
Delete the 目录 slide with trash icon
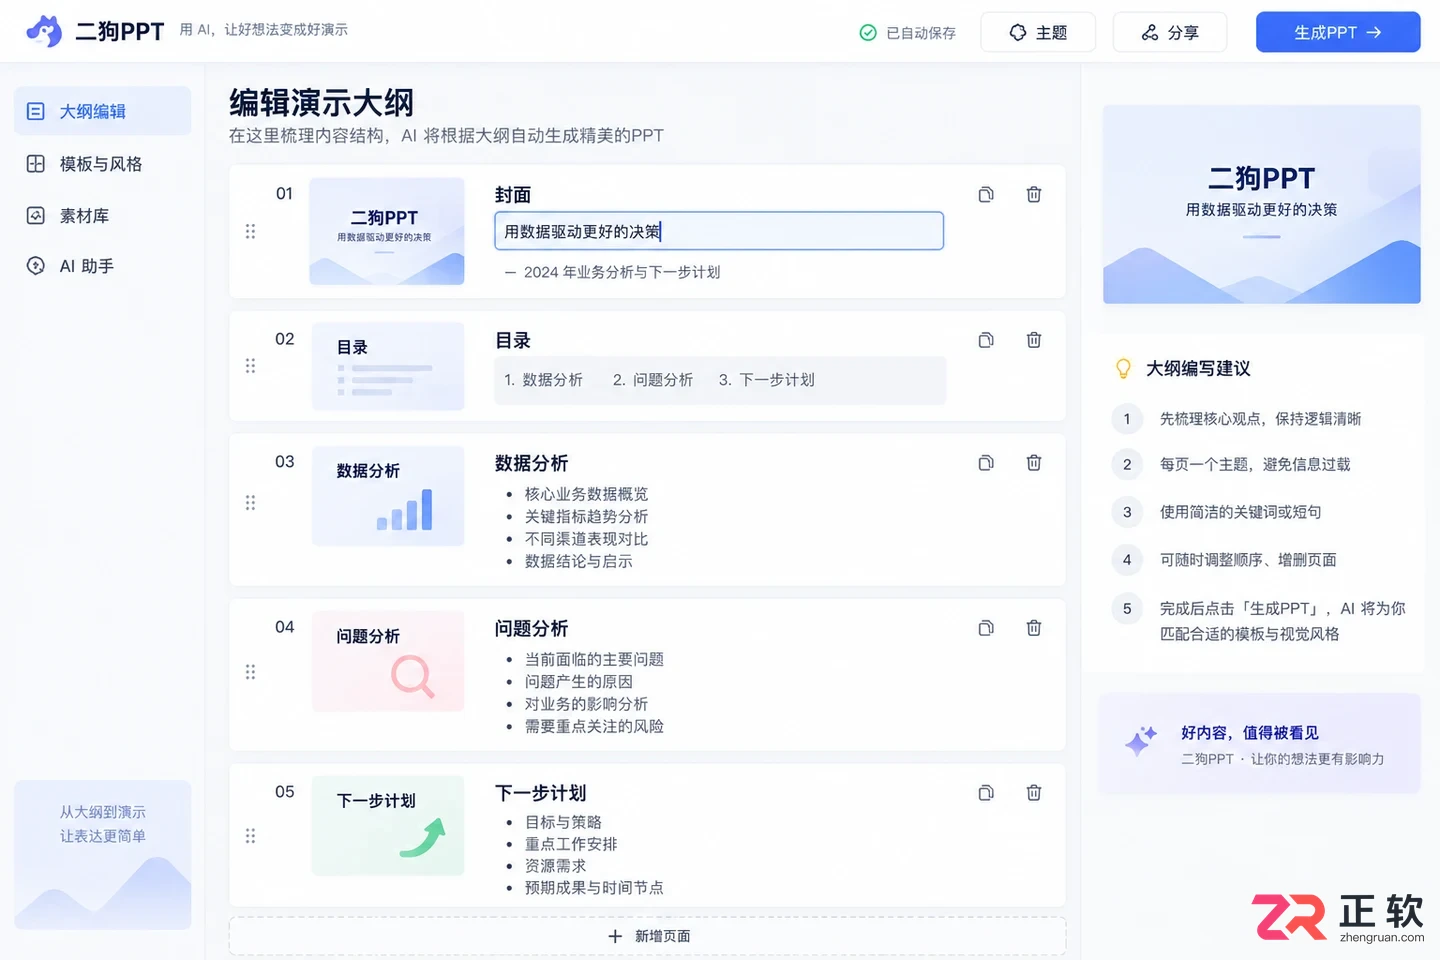coord(1034,340)
